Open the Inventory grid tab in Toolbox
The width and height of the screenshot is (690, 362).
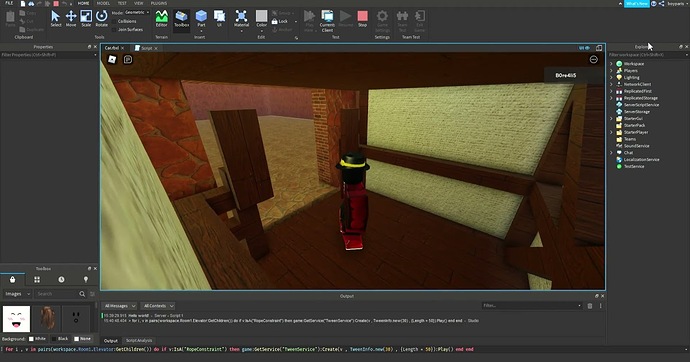click(37, 279)
